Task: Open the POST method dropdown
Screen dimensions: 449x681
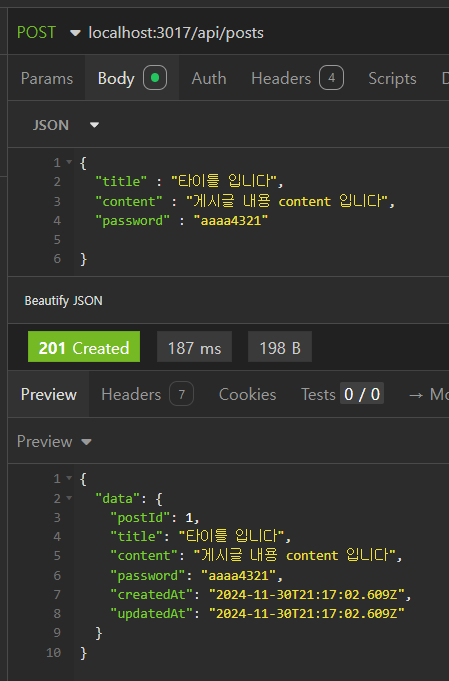Action: point(48,33)
